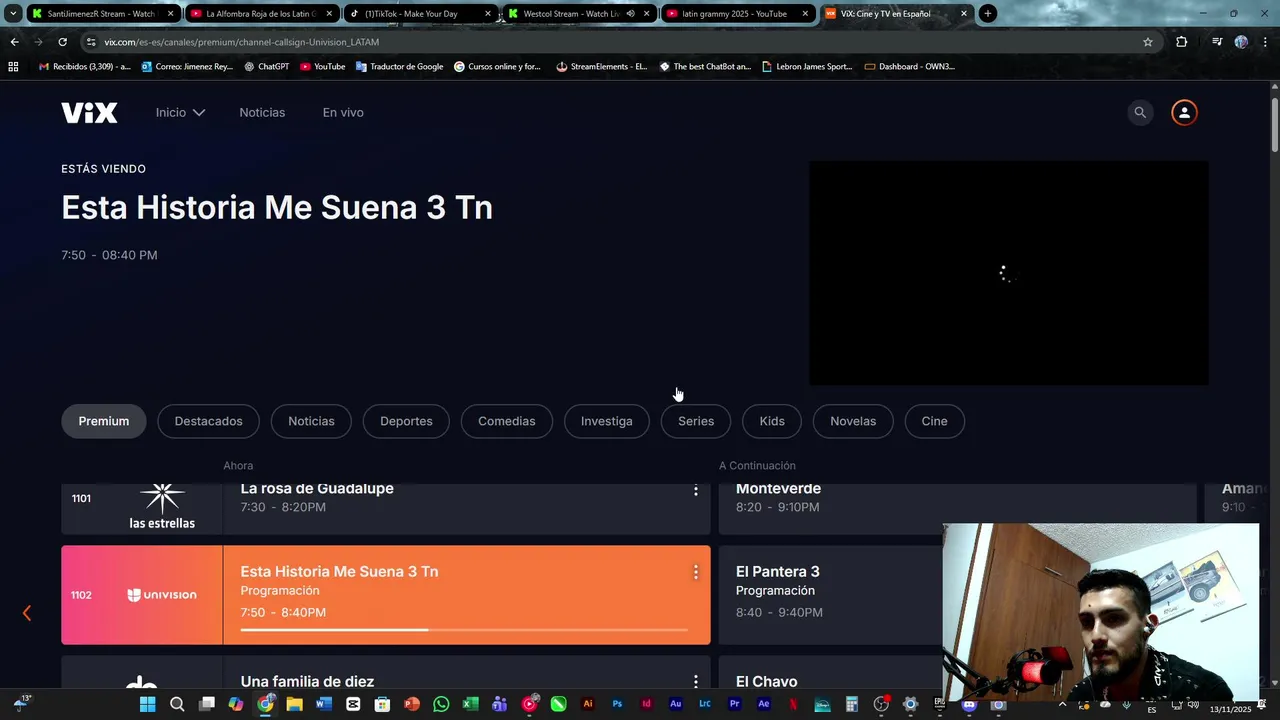Open the Monteverde upcoming program card
1280x720 pixels.
pos(957,507)
